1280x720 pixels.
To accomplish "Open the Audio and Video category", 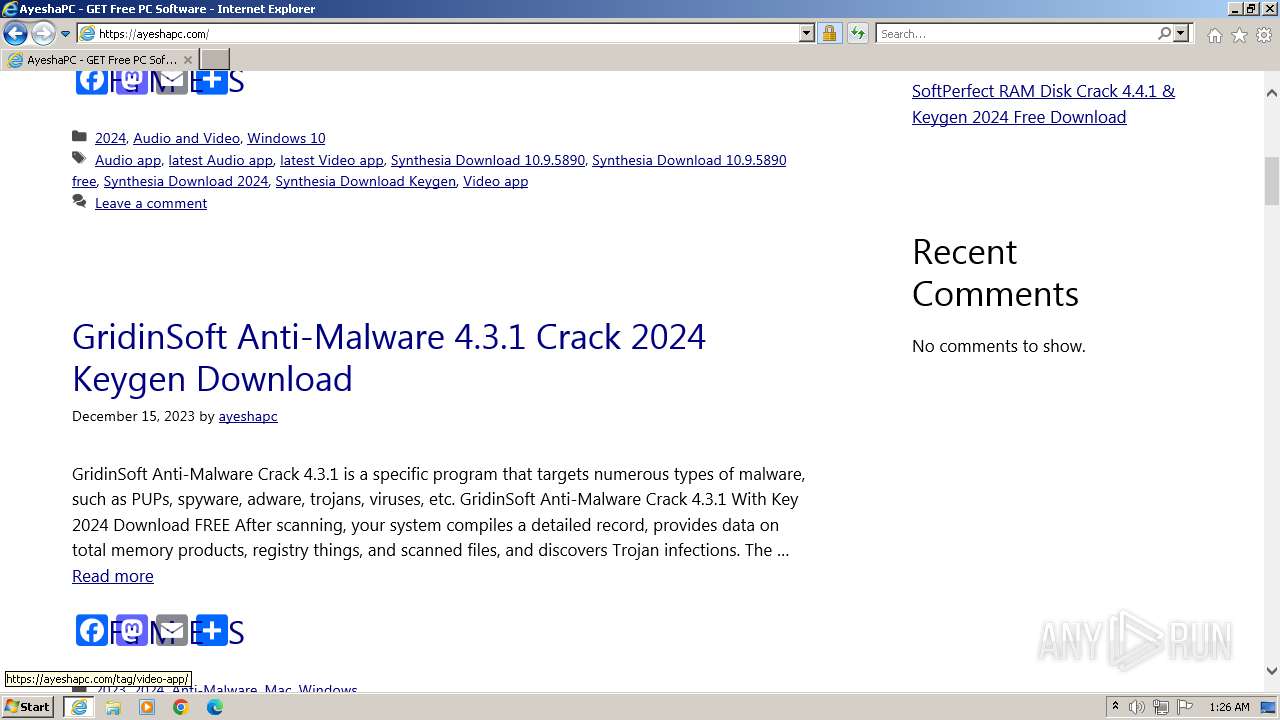I will [x=186, y=138].
